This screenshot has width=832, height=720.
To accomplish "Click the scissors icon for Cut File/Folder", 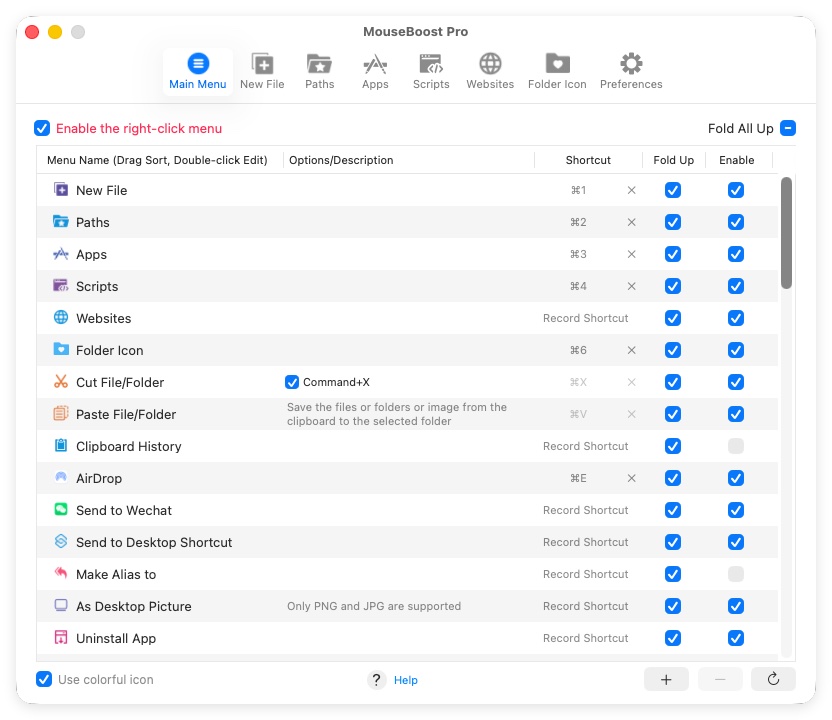I will [x=61, y=381].
